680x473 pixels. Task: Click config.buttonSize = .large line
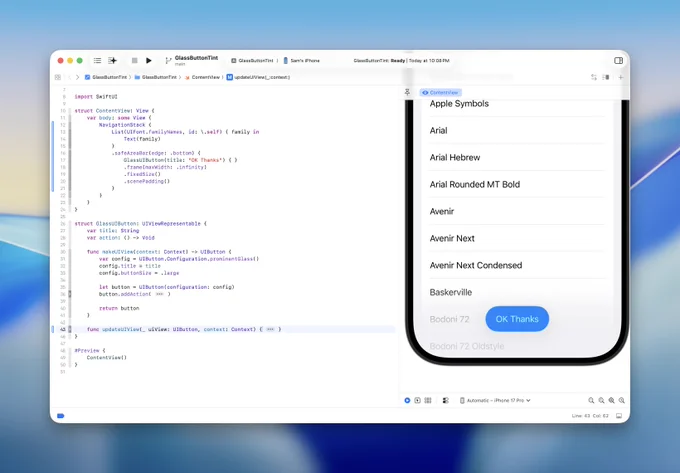139,273
